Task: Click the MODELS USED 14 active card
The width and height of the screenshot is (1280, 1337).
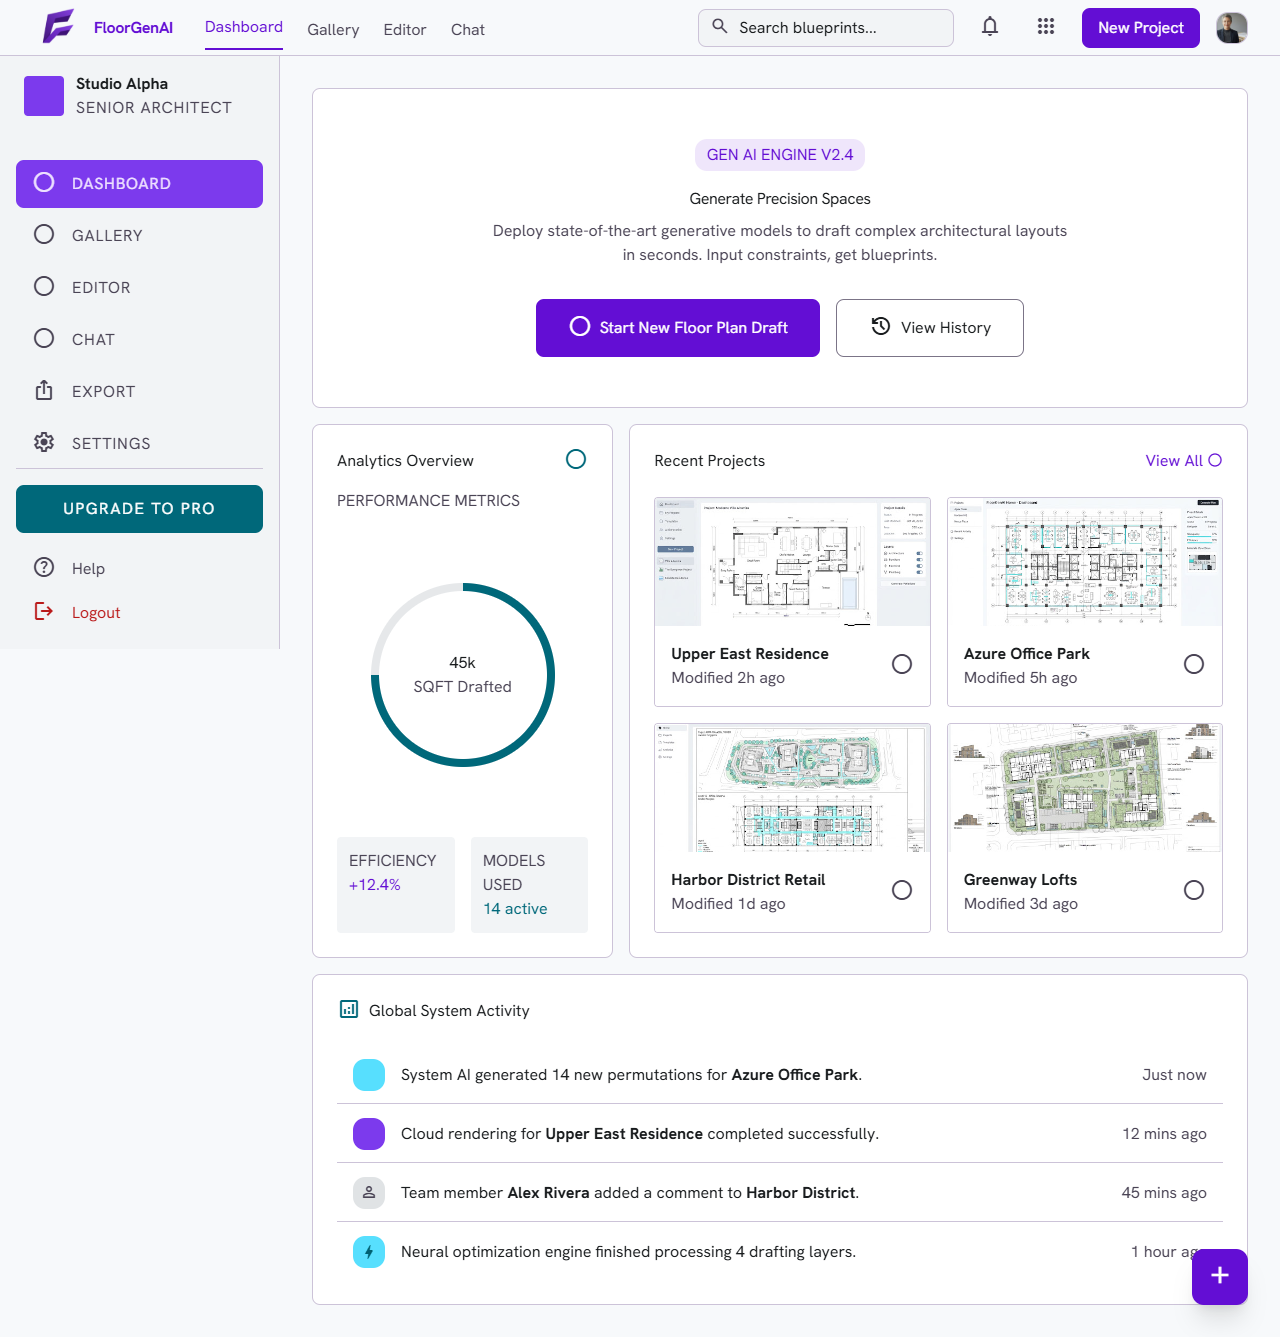Action: (529, 885)
